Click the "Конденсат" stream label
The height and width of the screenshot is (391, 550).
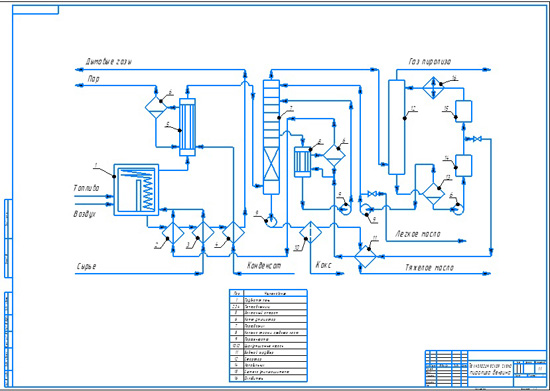[264, 265]
